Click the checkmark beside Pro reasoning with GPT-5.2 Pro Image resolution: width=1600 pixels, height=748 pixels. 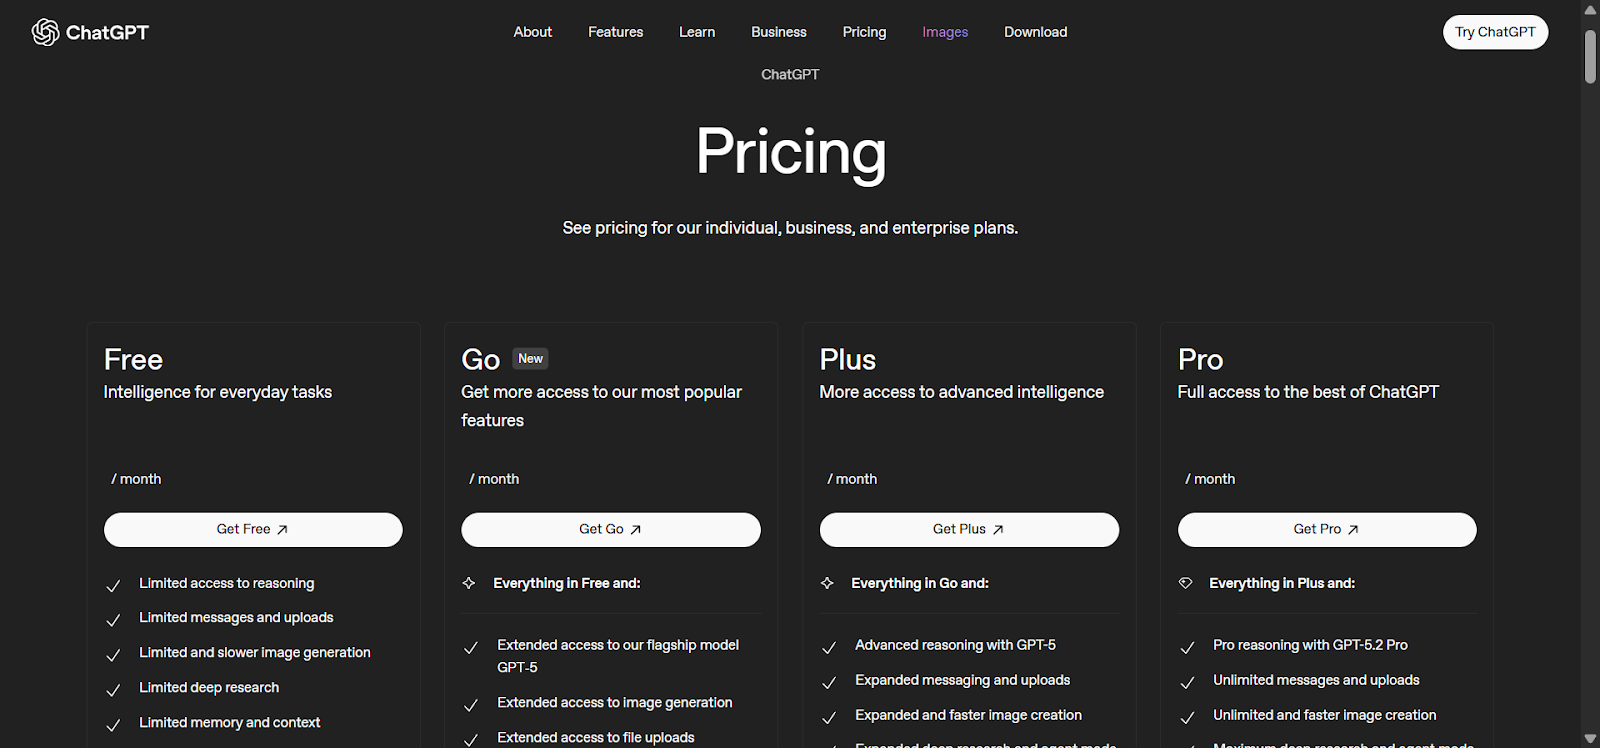click(1187, 648)
